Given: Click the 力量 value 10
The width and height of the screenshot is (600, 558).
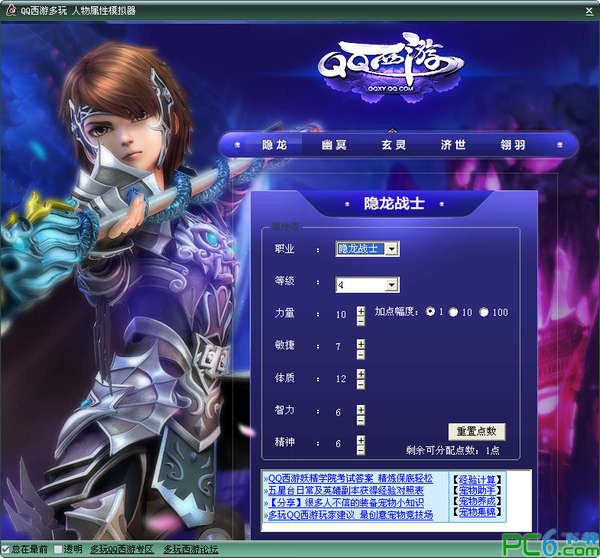Looking at the screenshot, I should pyautogui.click(x=341, y=315).
